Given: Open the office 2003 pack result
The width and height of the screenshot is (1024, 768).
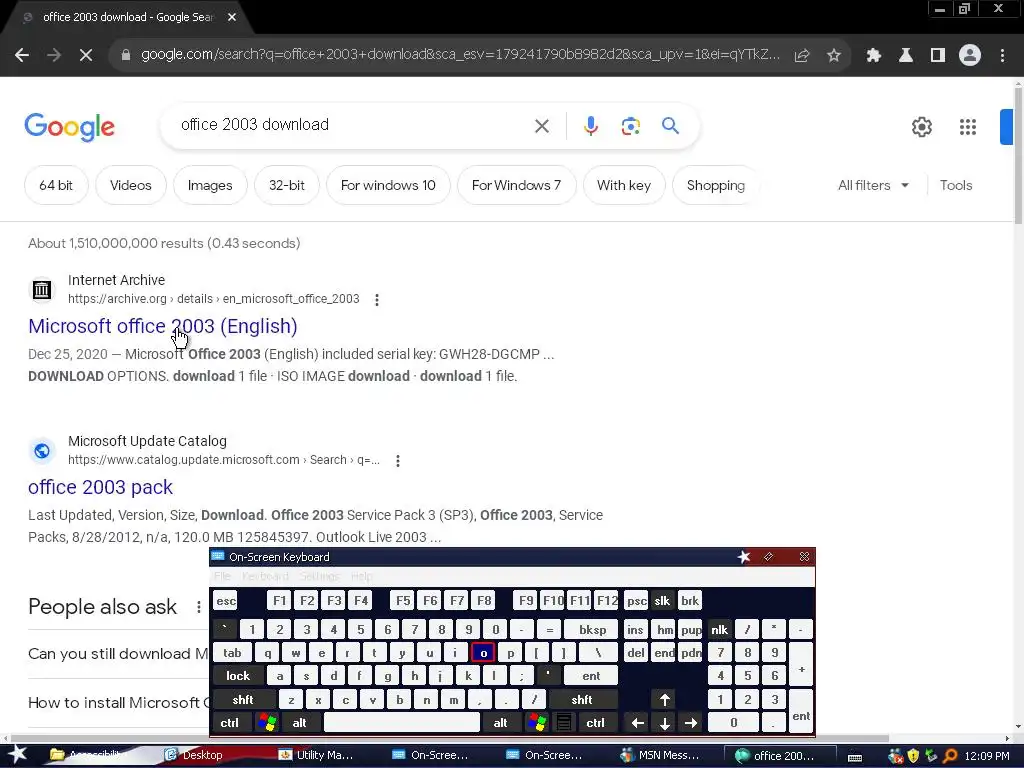Looking at the screenshot, I should pyautogui.click(x=101, y=487).
